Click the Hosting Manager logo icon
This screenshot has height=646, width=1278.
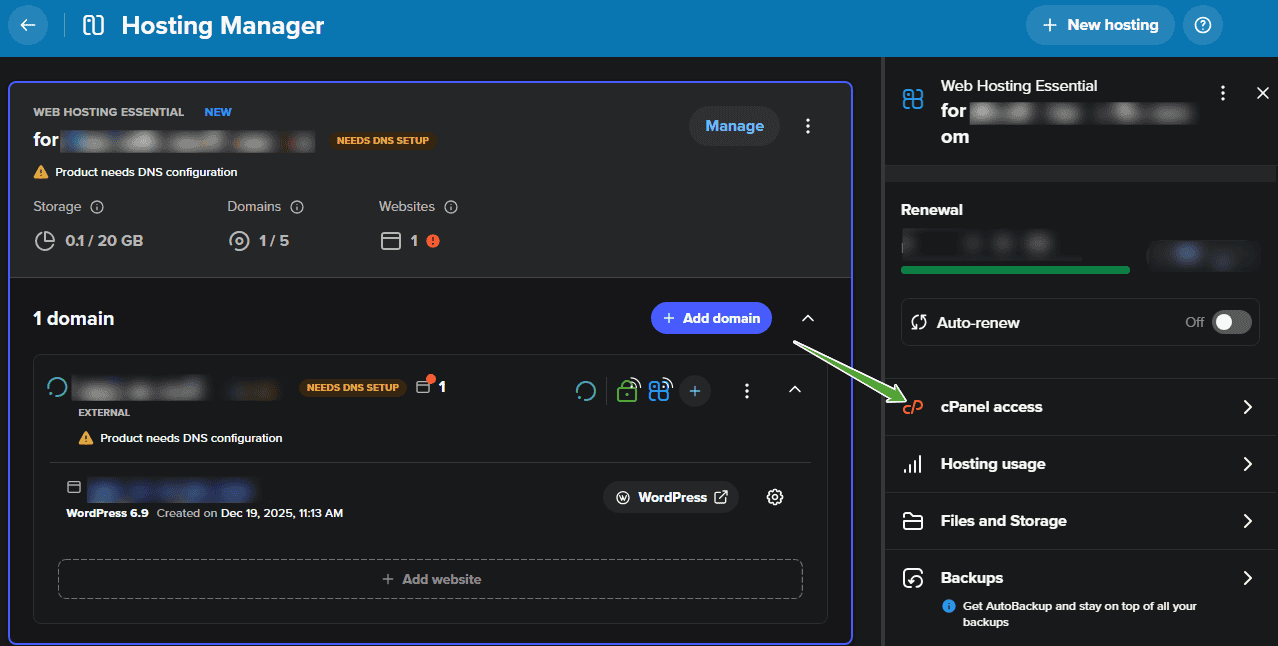pos(93,25)
